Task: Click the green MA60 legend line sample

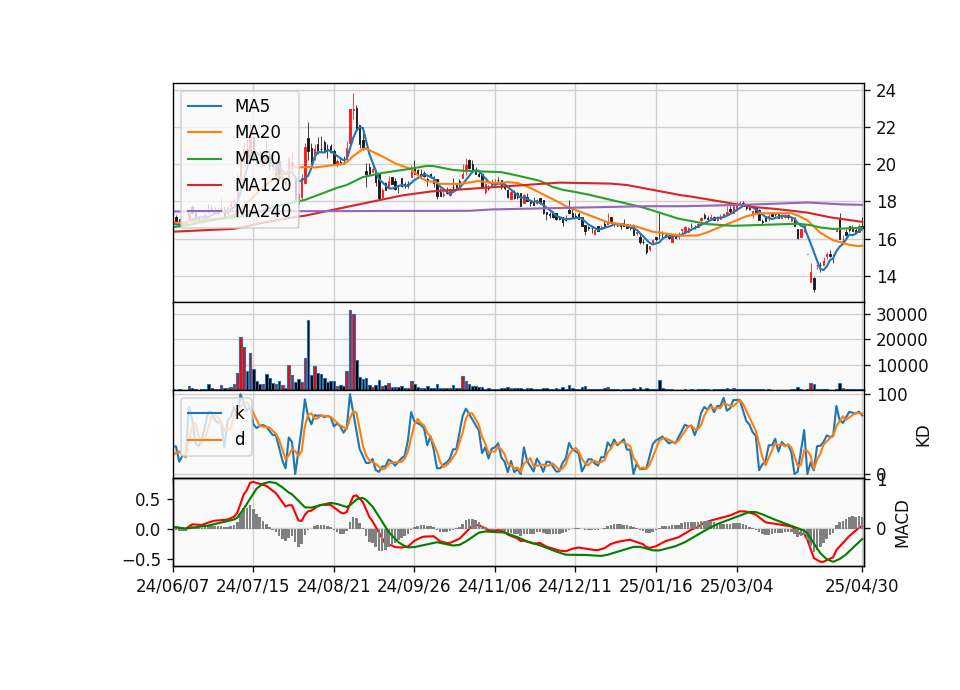Action: click(x=204, y=159)
